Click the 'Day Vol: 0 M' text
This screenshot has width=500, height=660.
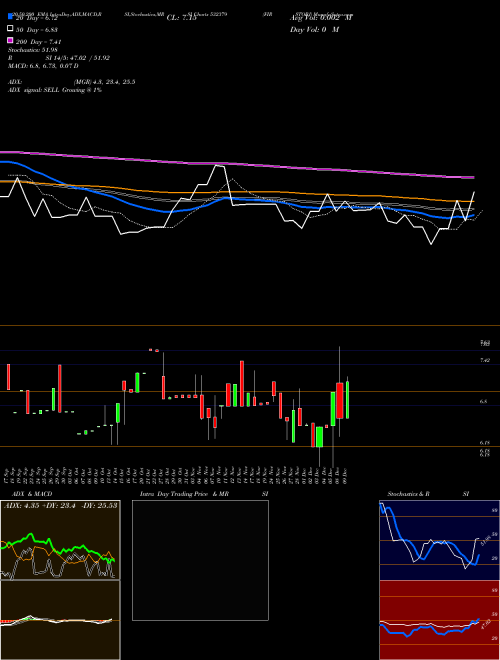(314, 29)
